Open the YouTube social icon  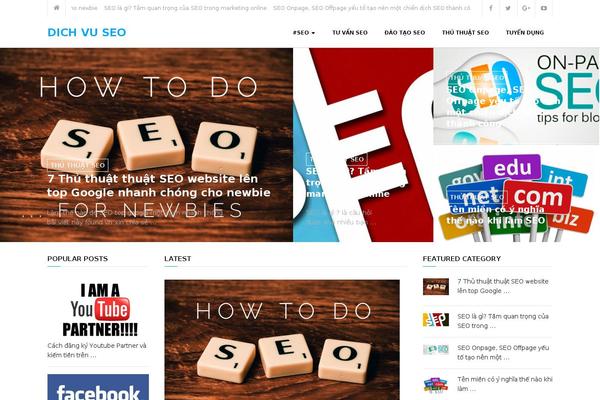click(544, 8)
